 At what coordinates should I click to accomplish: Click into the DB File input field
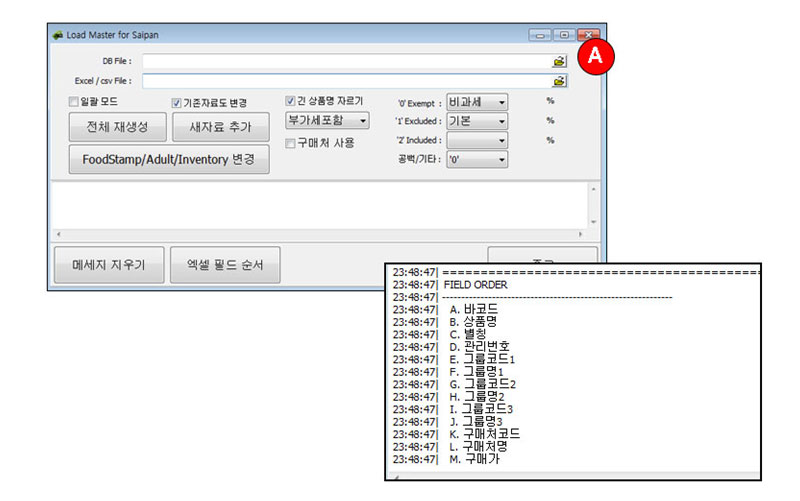pyautogui.click(x=347, y=61)
